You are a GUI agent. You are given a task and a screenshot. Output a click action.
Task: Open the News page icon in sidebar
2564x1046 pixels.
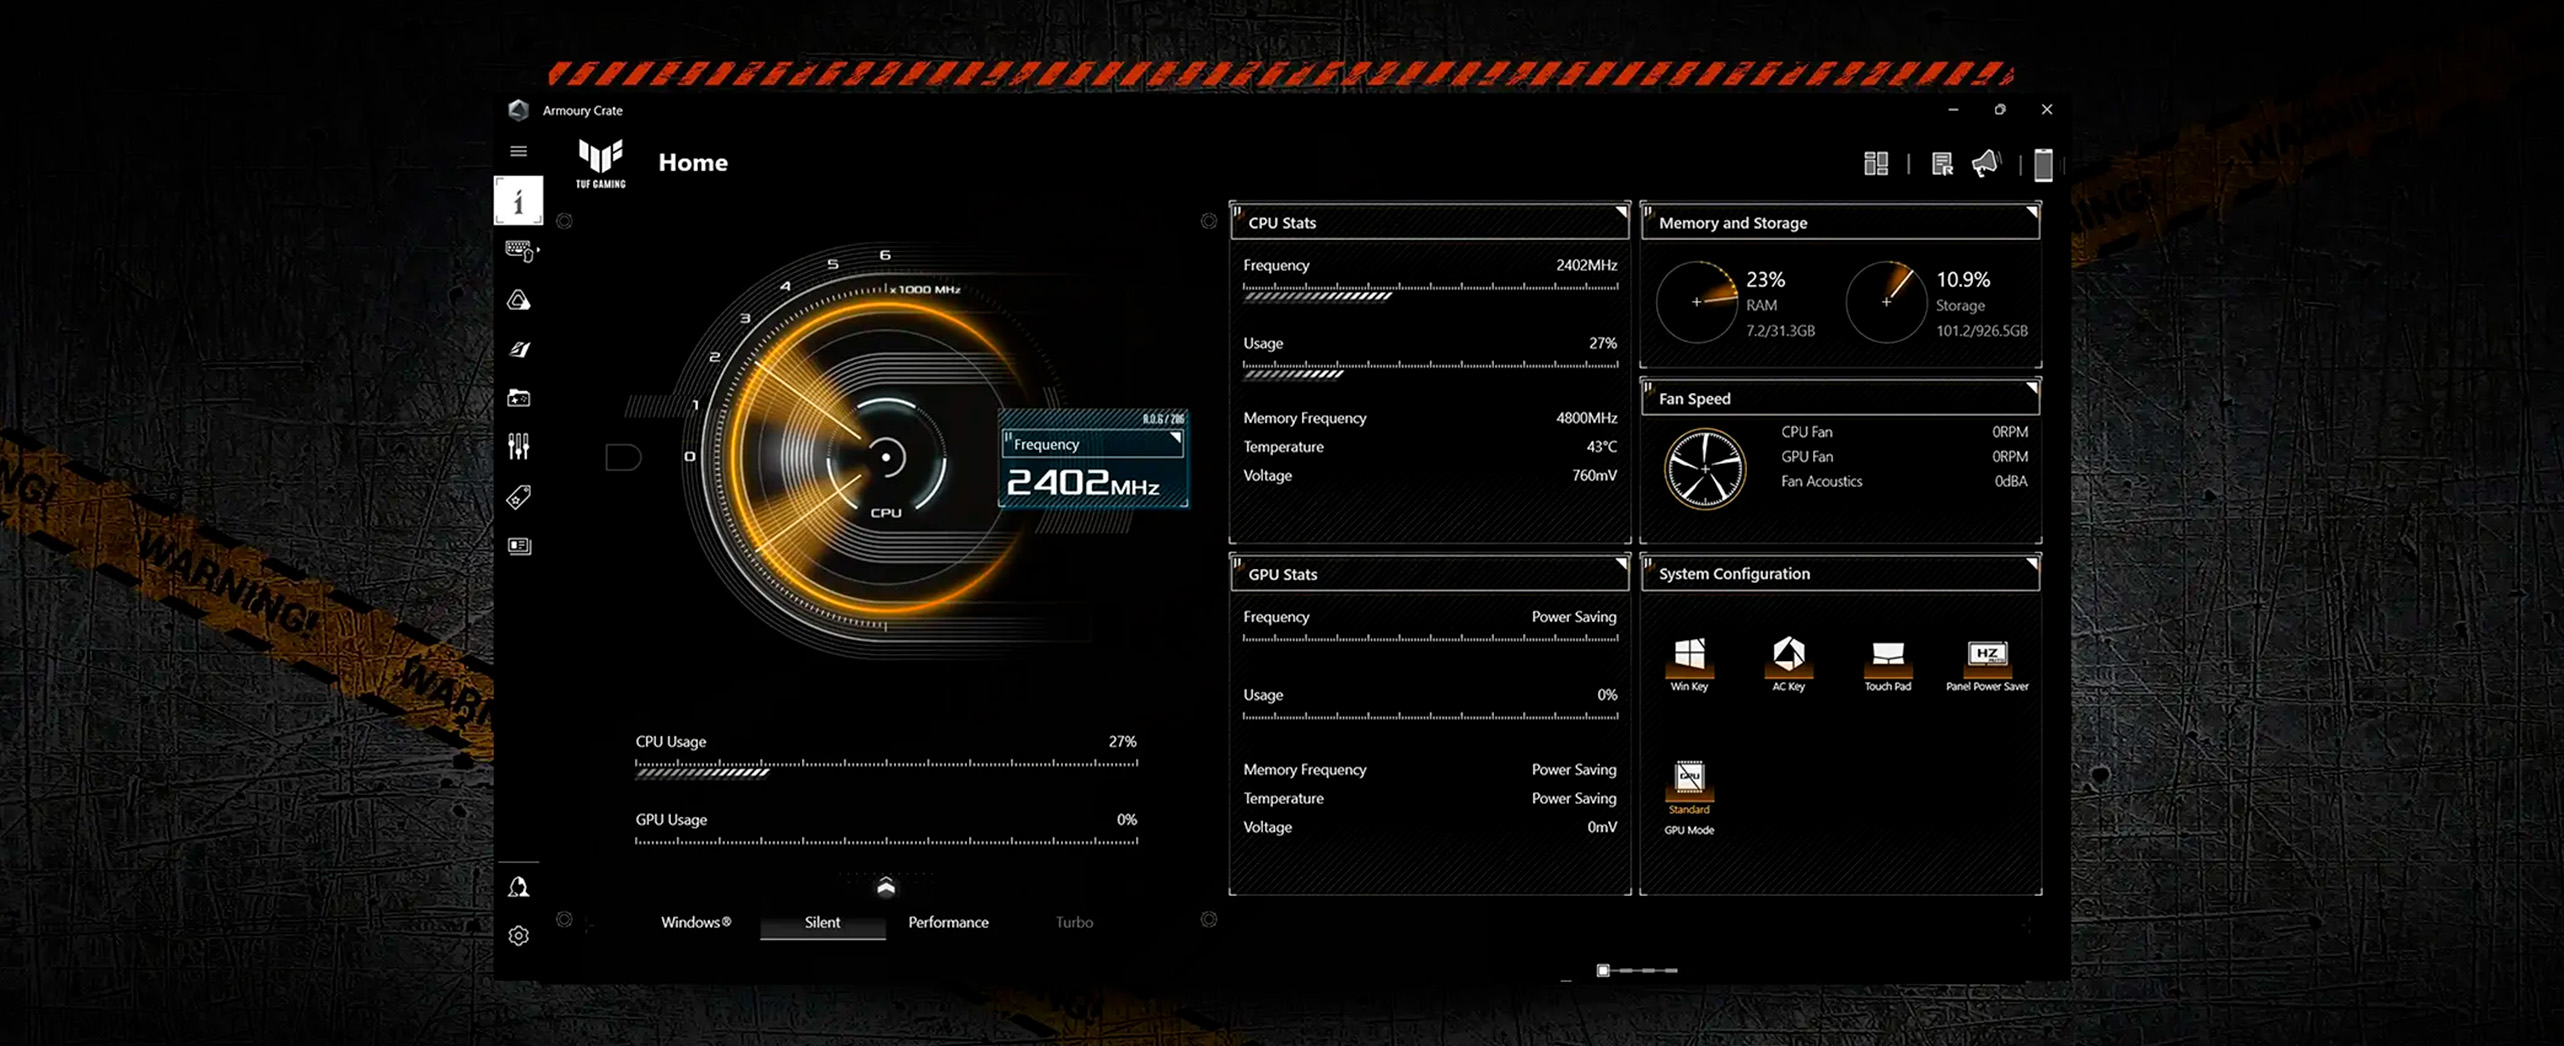[519, 546]
